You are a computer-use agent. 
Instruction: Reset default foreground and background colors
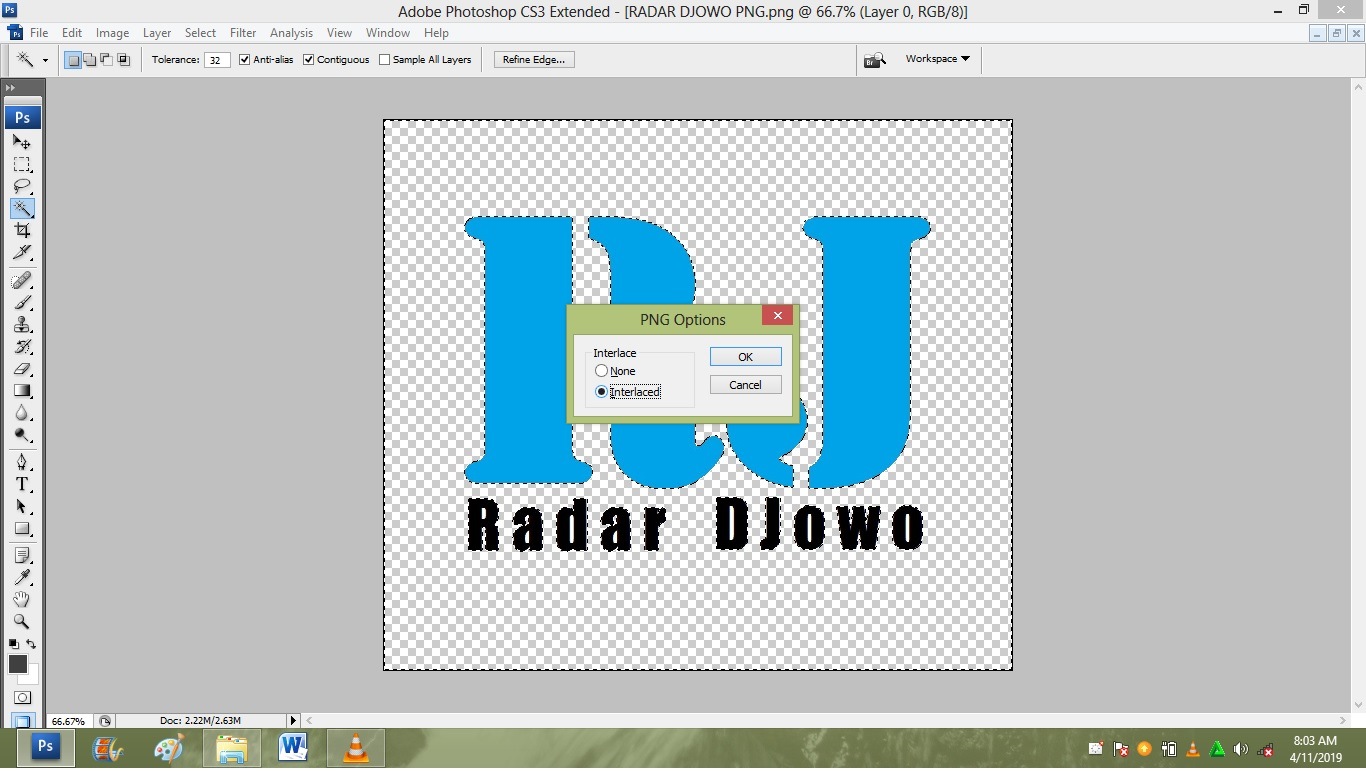click(13, 644)
